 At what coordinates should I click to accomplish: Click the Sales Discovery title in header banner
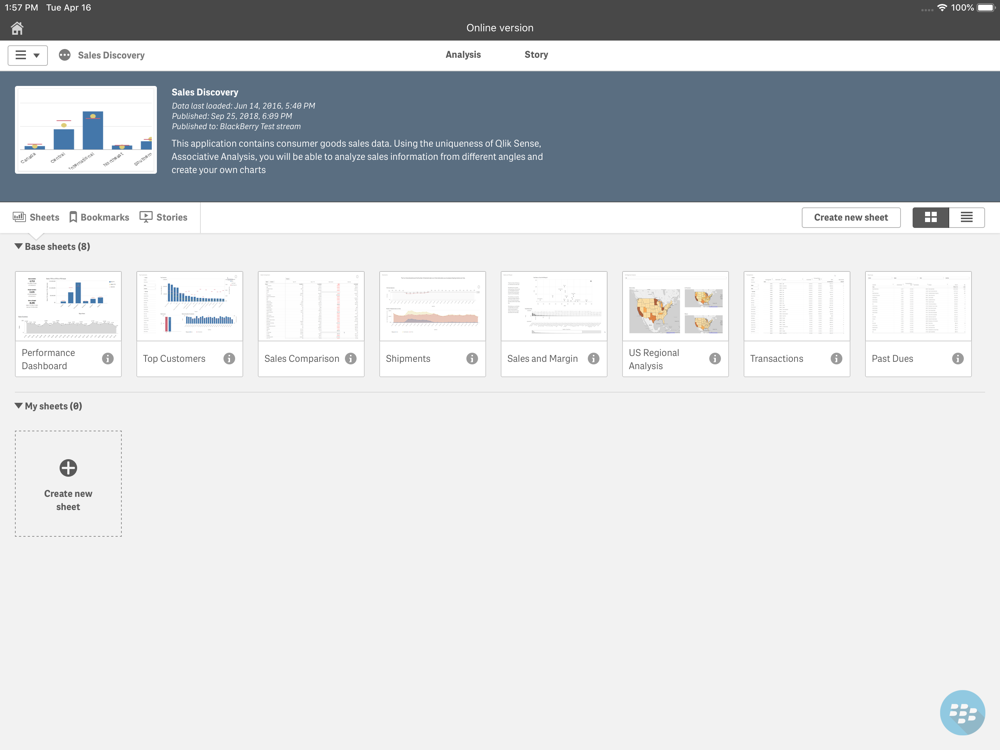(x=205, y=92)
